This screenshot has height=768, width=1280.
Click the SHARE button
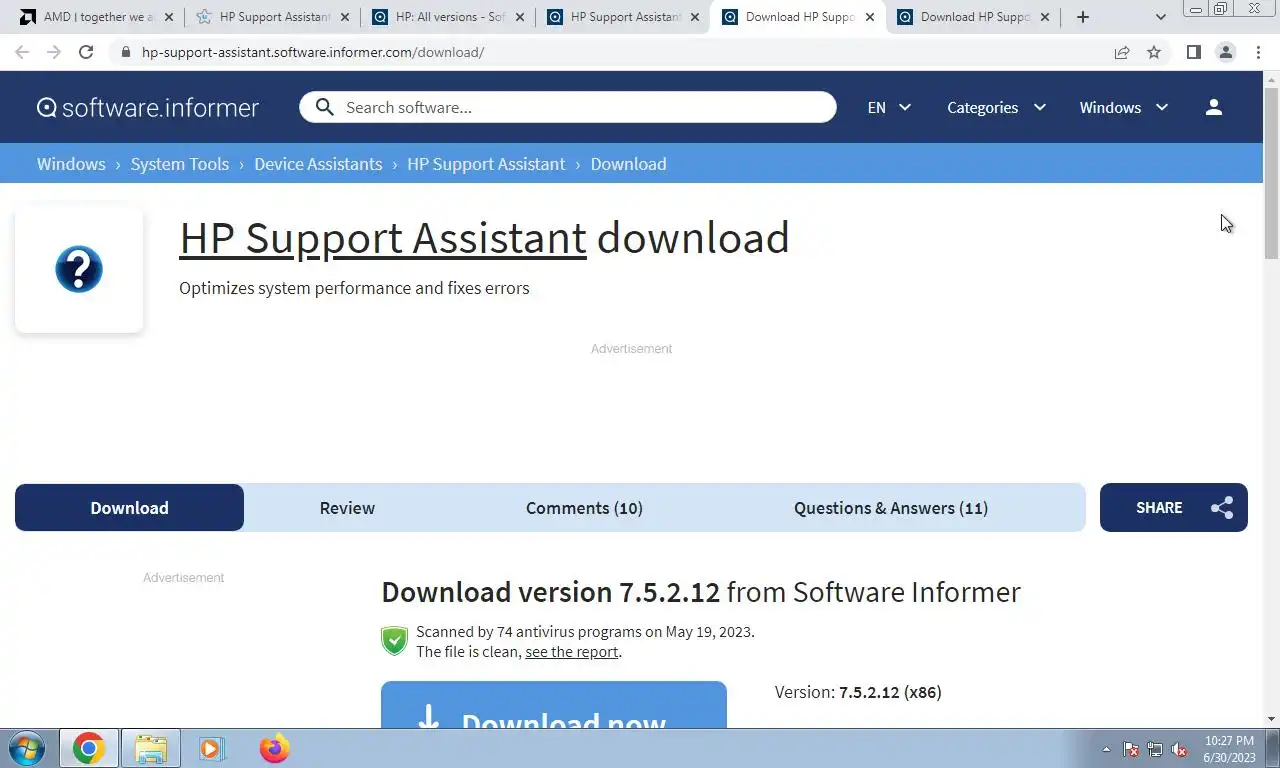click(1173, 508)
